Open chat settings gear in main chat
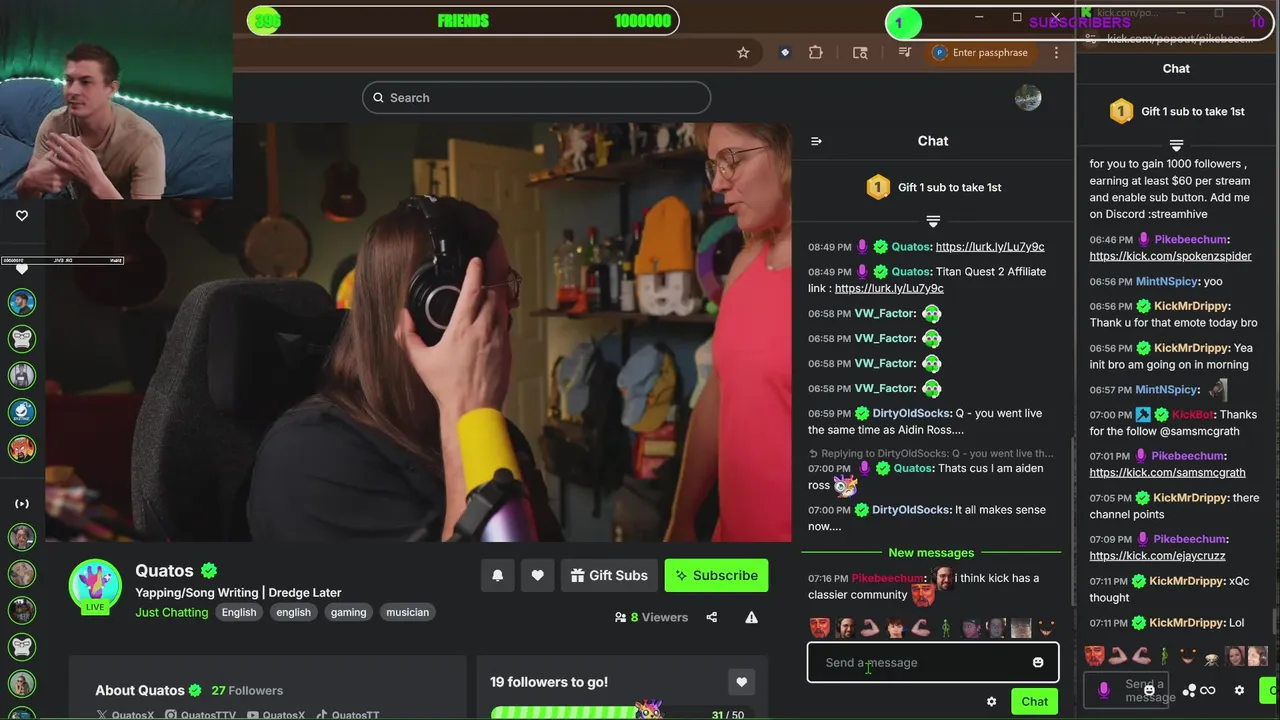The width and height of the screenshot is (1280, 720). (991, 702)
